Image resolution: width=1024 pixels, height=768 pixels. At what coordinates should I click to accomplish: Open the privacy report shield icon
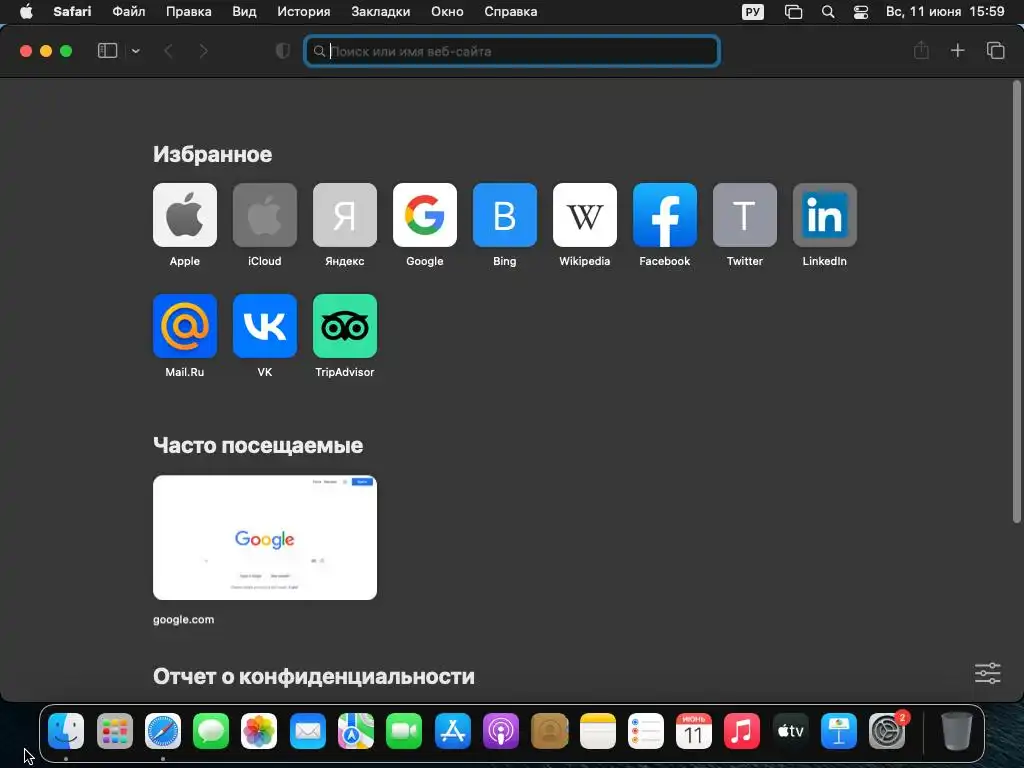(283, 51)
